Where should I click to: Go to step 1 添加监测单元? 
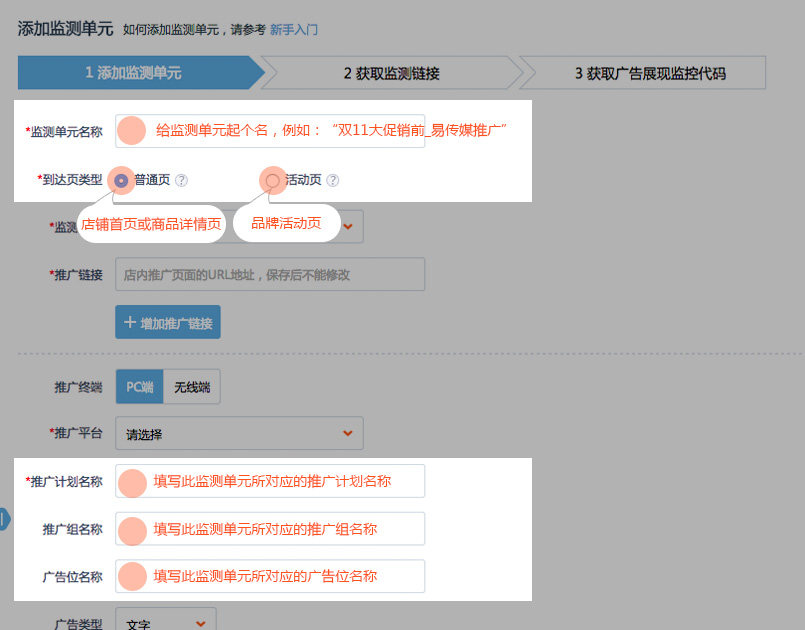(x=134, y=73)
